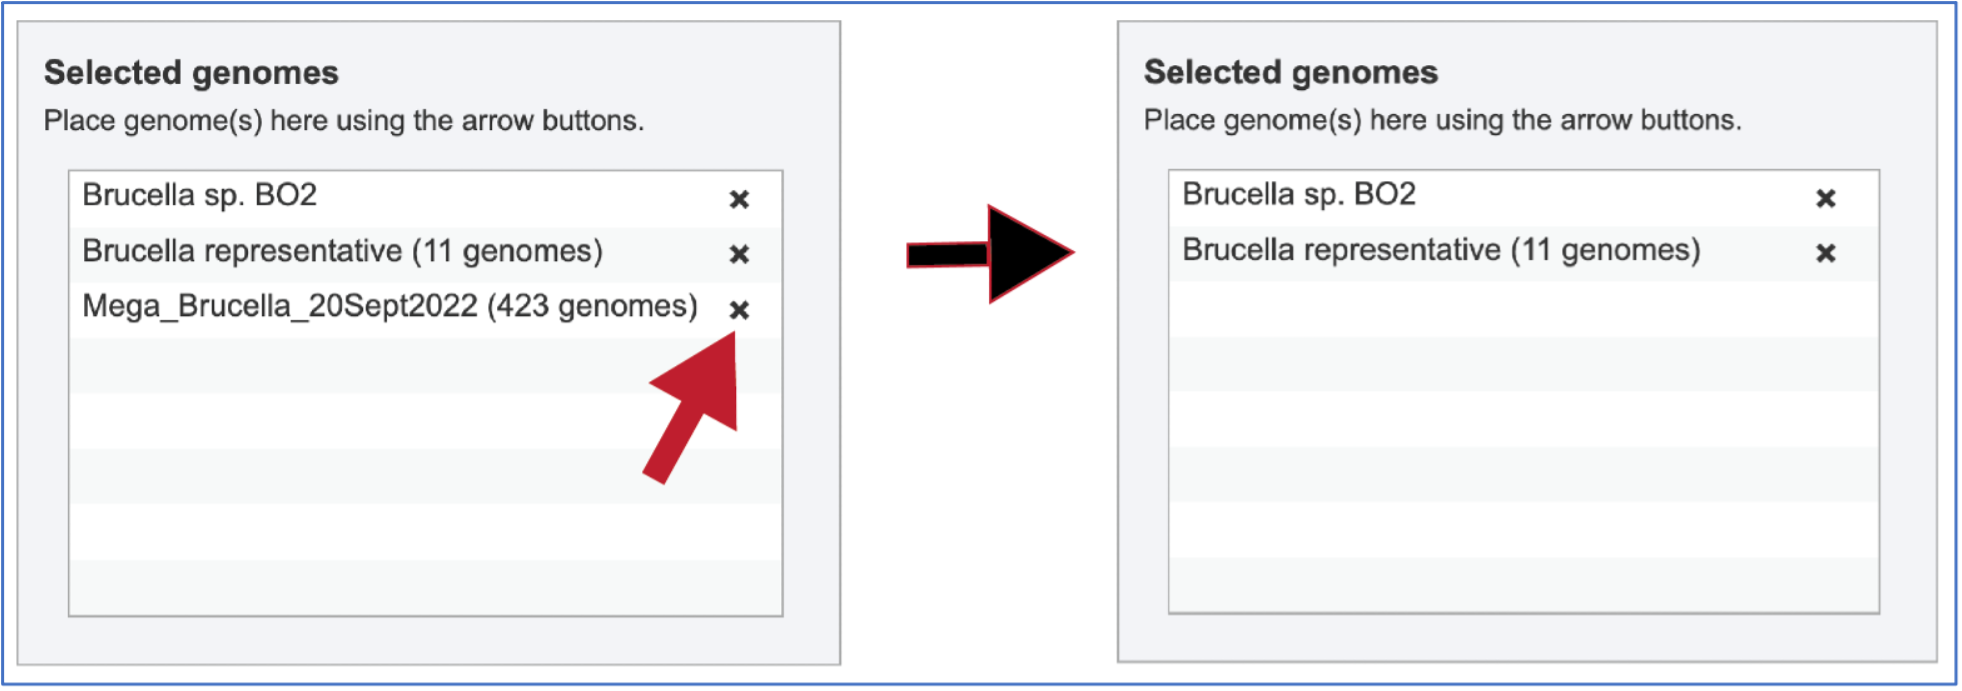Image resolution: width=1962 pixels, height=691 pixels.
Task: Select Brucella sp. BO2 row in left list
Action: point(426,199)
